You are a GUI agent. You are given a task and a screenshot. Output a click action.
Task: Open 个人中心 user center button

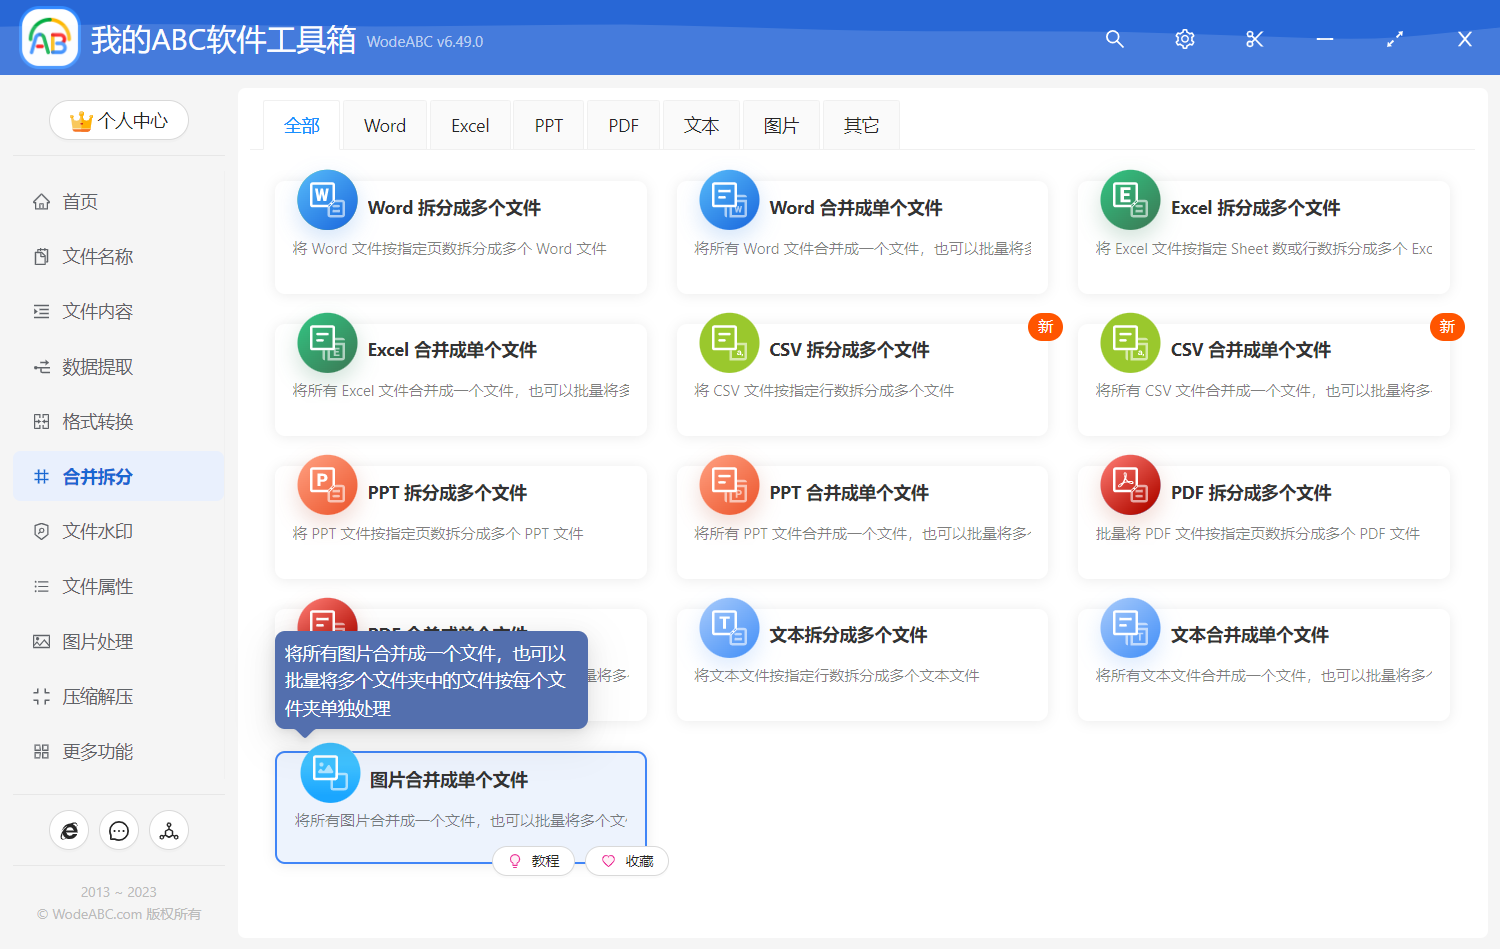119,121
